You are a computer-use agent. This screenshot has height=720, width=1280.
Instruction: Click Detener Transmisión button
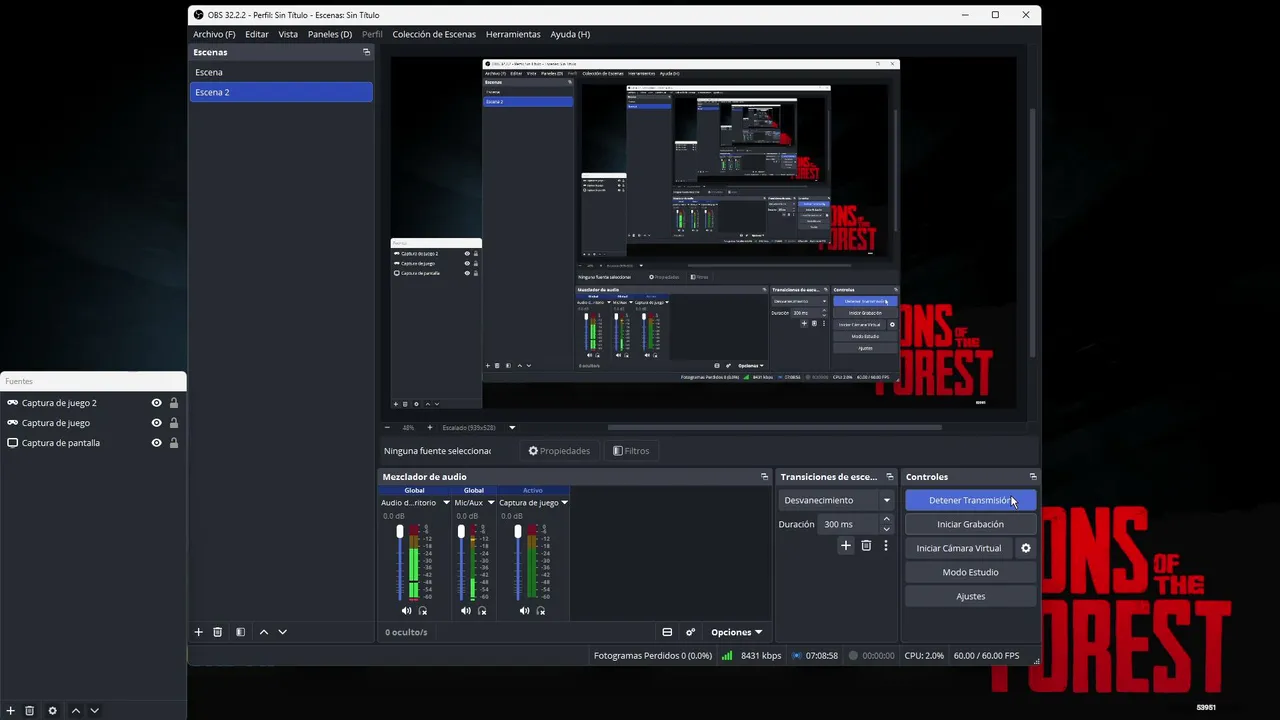tap(970, 500)
